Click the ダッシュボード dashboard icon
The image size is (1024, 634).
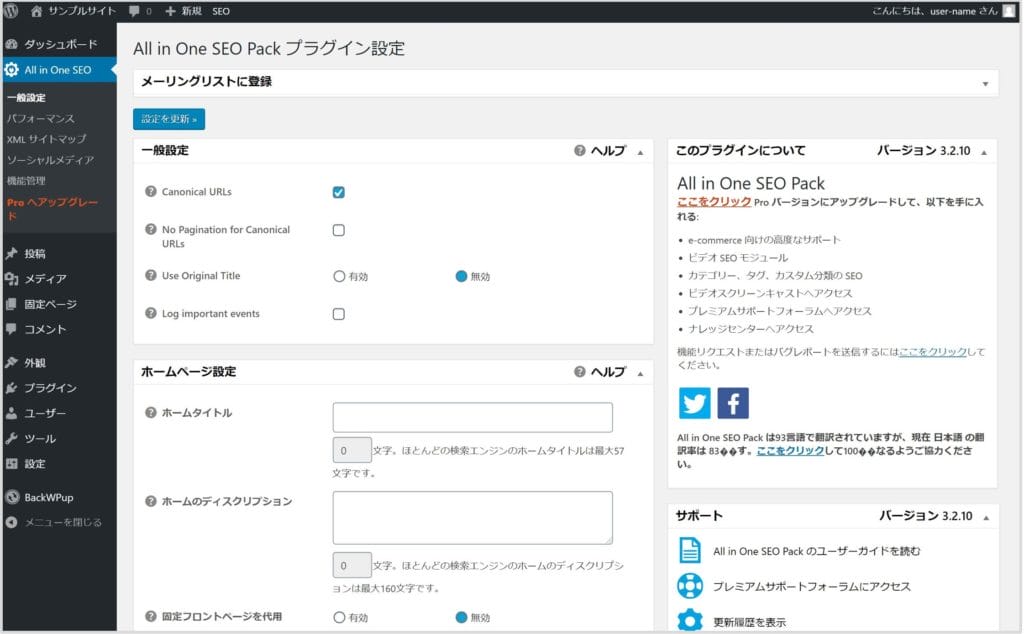11,44
